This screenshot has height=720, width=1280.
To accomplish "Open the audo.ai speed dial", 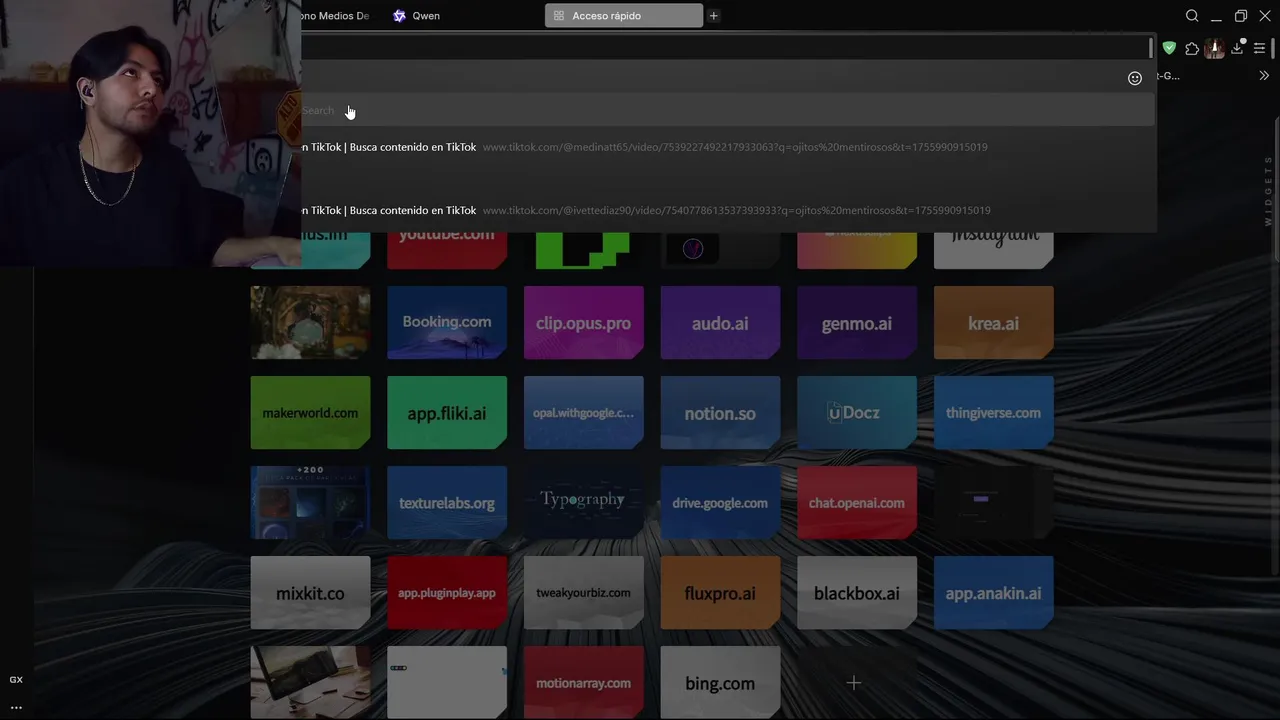I will (720, 322).
